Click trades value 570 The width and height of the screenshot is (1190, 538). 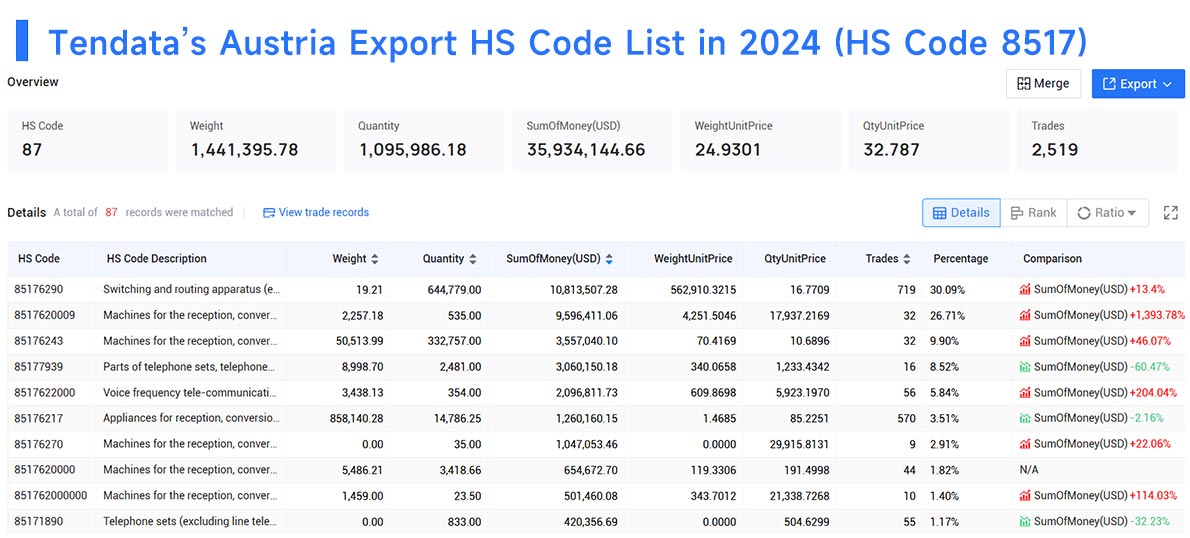(x=905, y=419)
